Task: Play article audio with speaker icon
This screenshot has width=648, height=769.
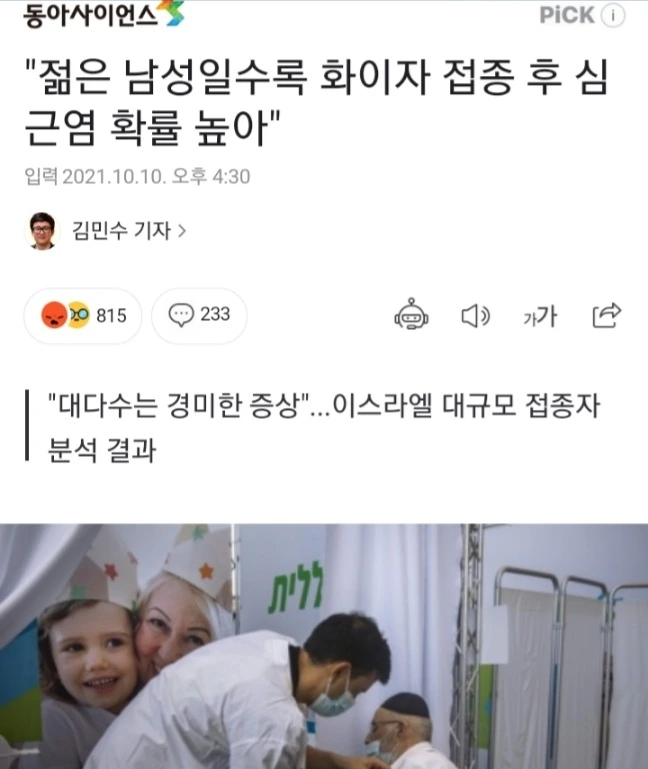Action: tap(475, 316)
